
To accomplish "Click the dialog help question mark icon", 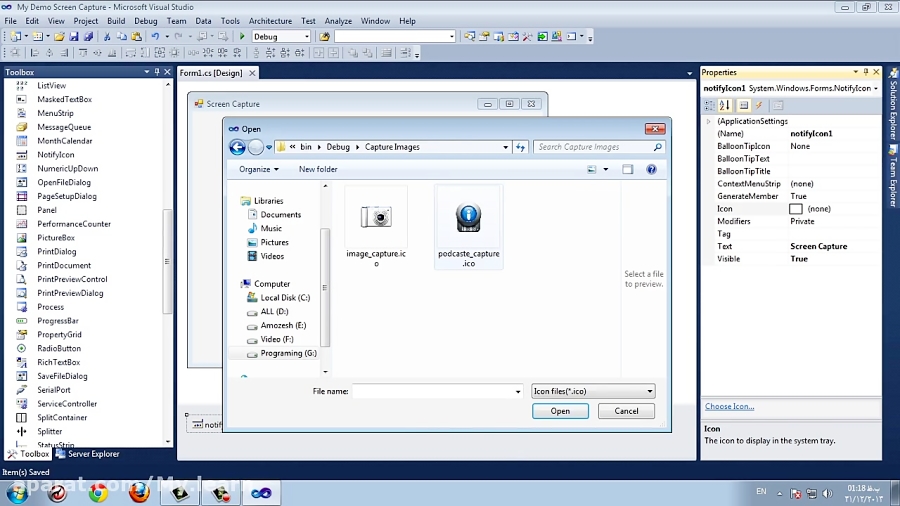I will pos(651,170).
